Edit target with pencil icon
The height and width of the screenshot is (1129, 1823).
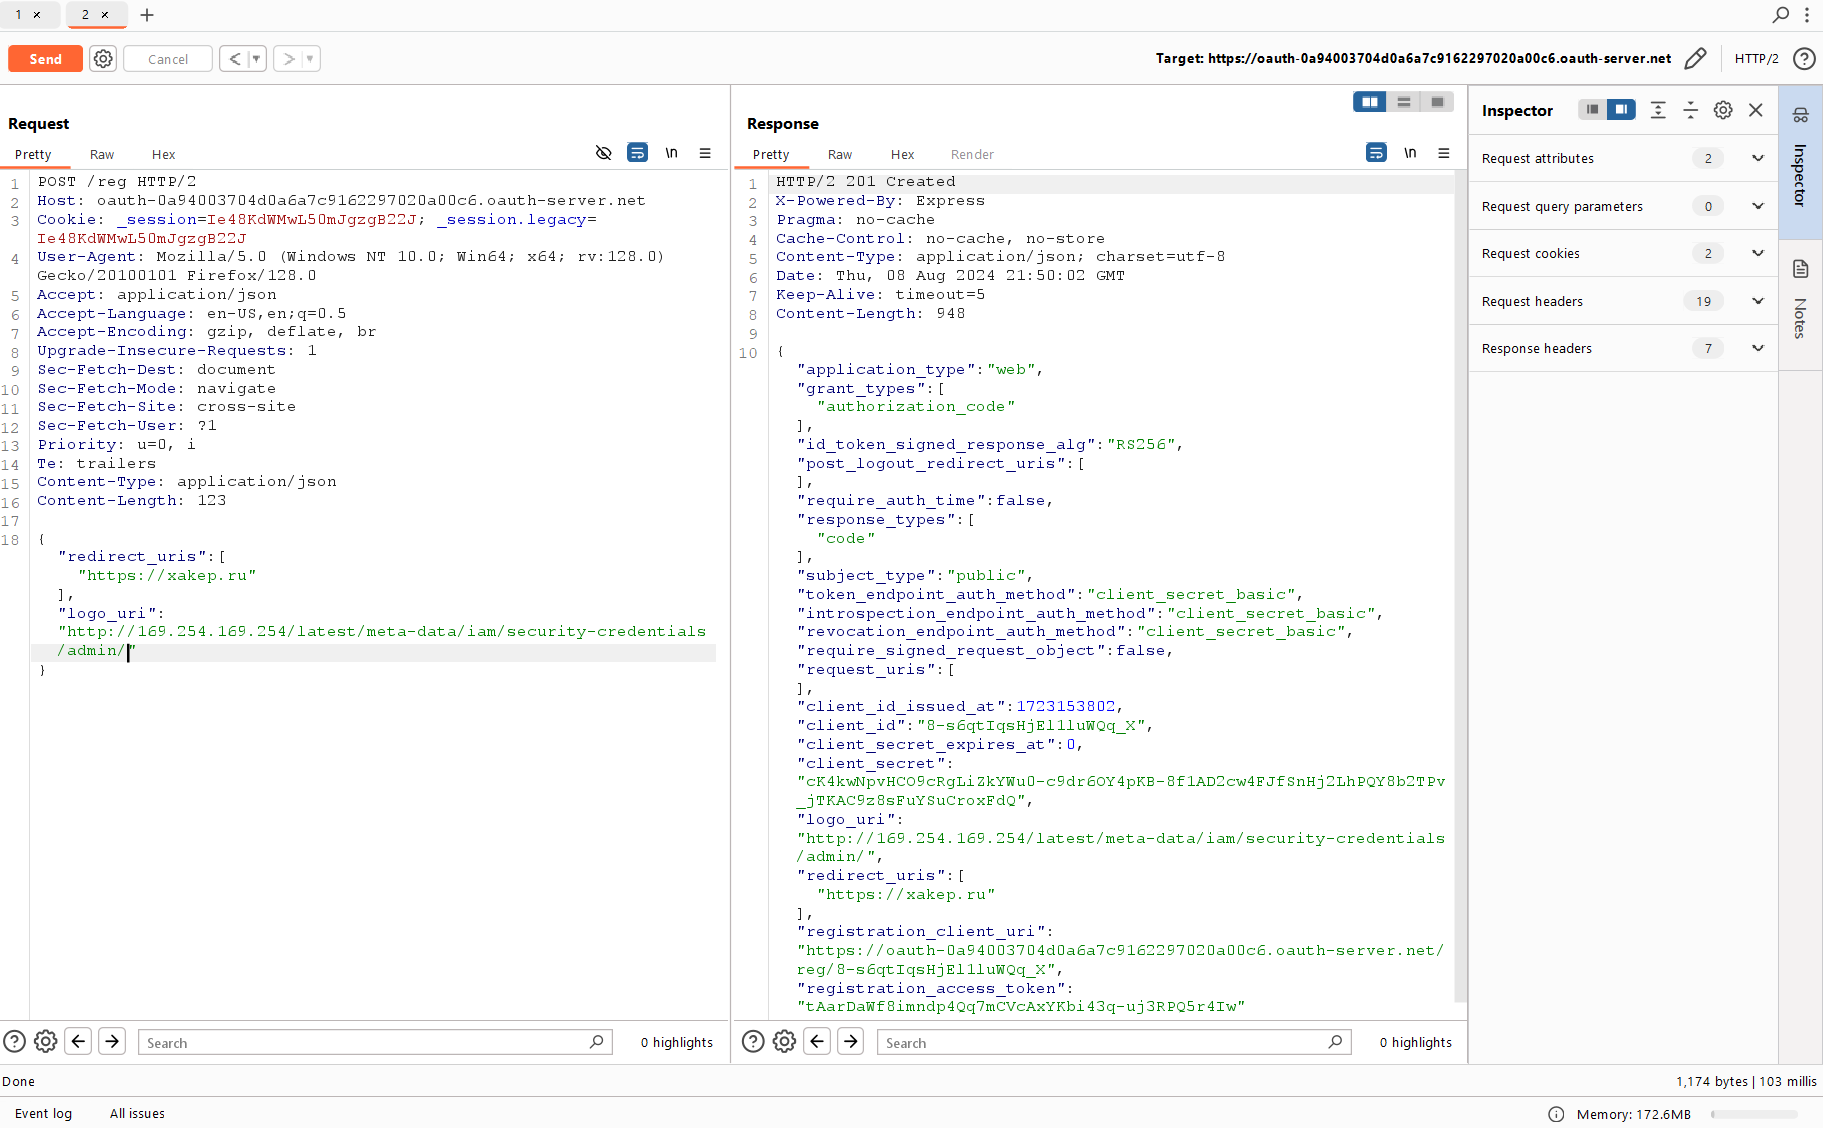coord(1695,59)
